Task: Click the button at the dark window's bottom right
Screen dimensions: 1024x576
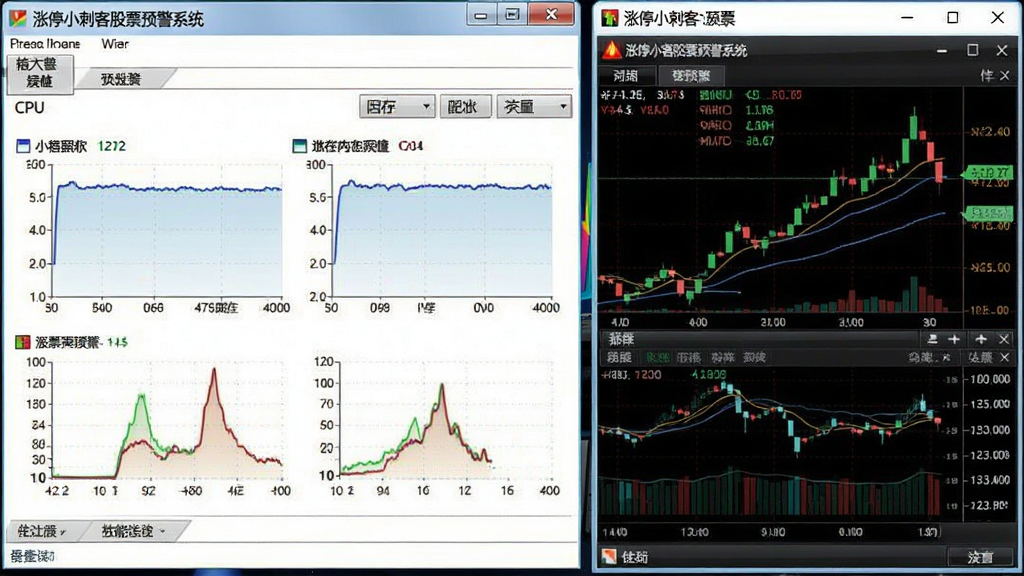Action: click(980, 556)
